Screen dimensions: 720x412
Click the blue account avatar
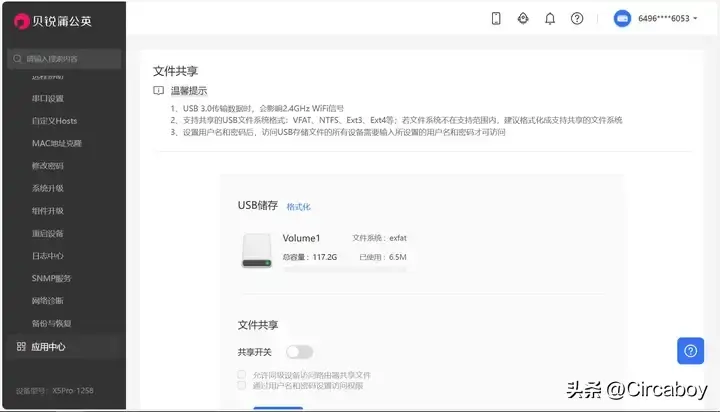(x=622, y=18)
